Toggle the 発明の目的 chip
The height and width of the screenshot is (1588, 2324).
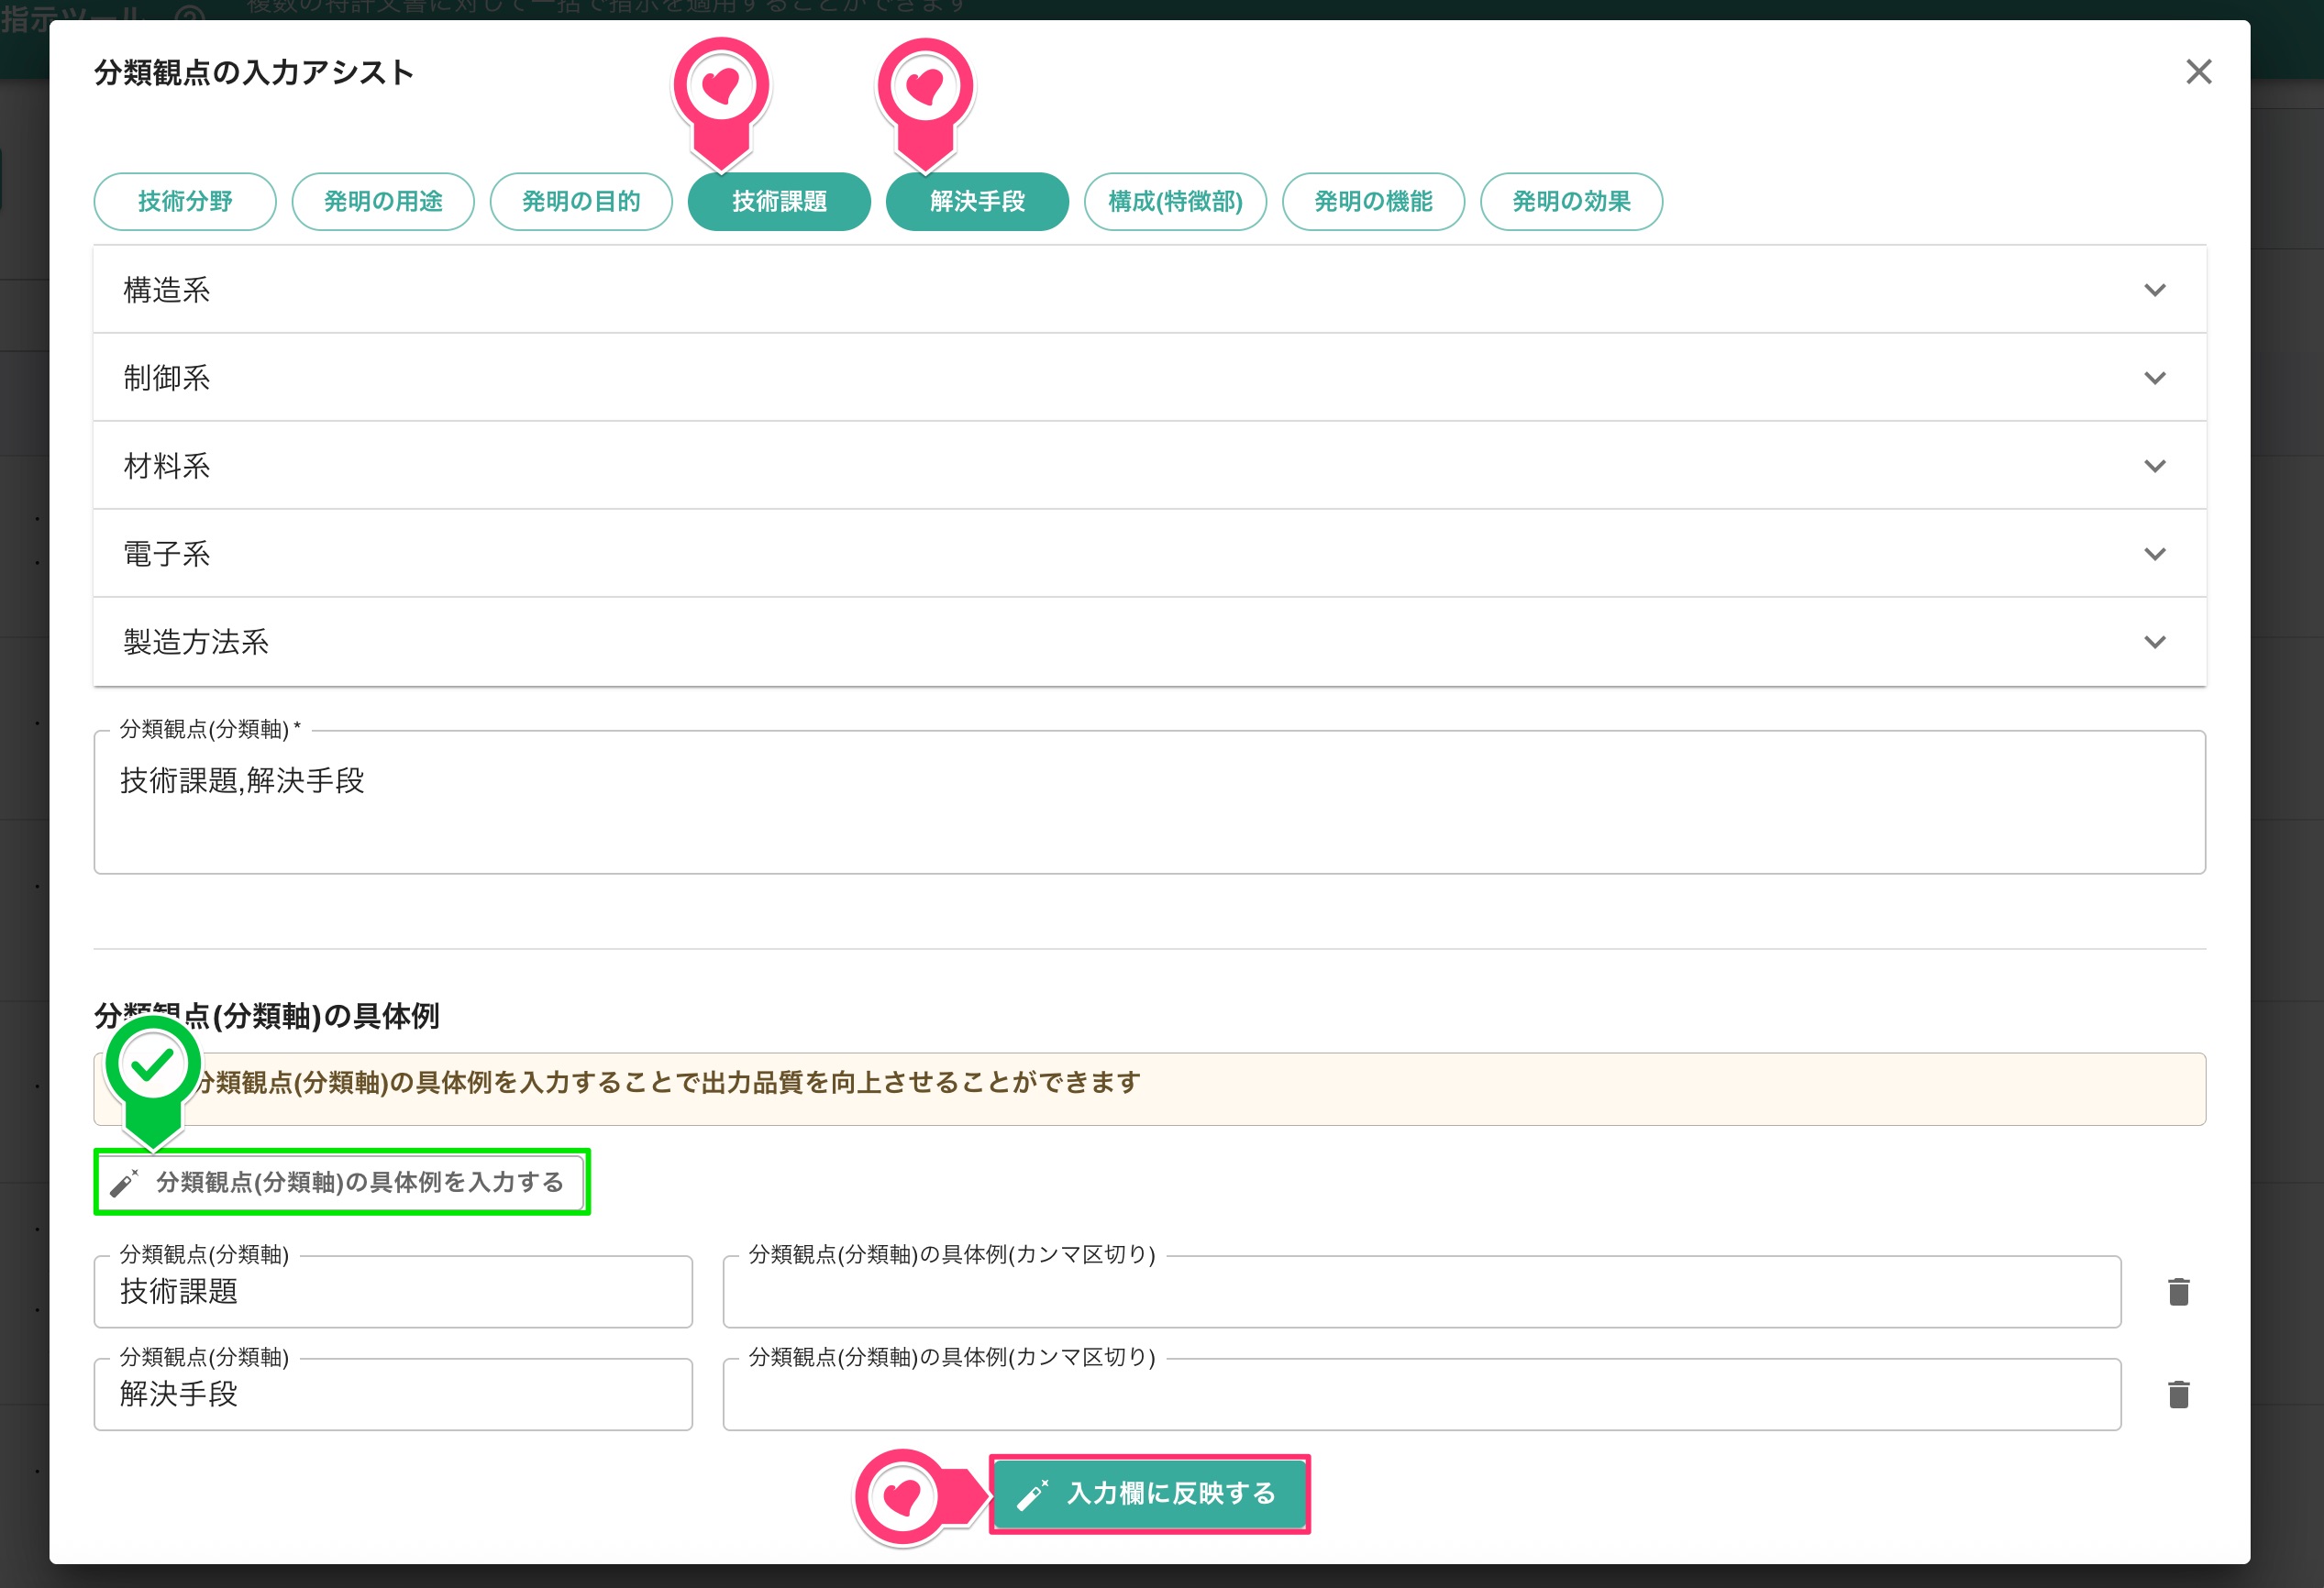(x=581, y=202)
